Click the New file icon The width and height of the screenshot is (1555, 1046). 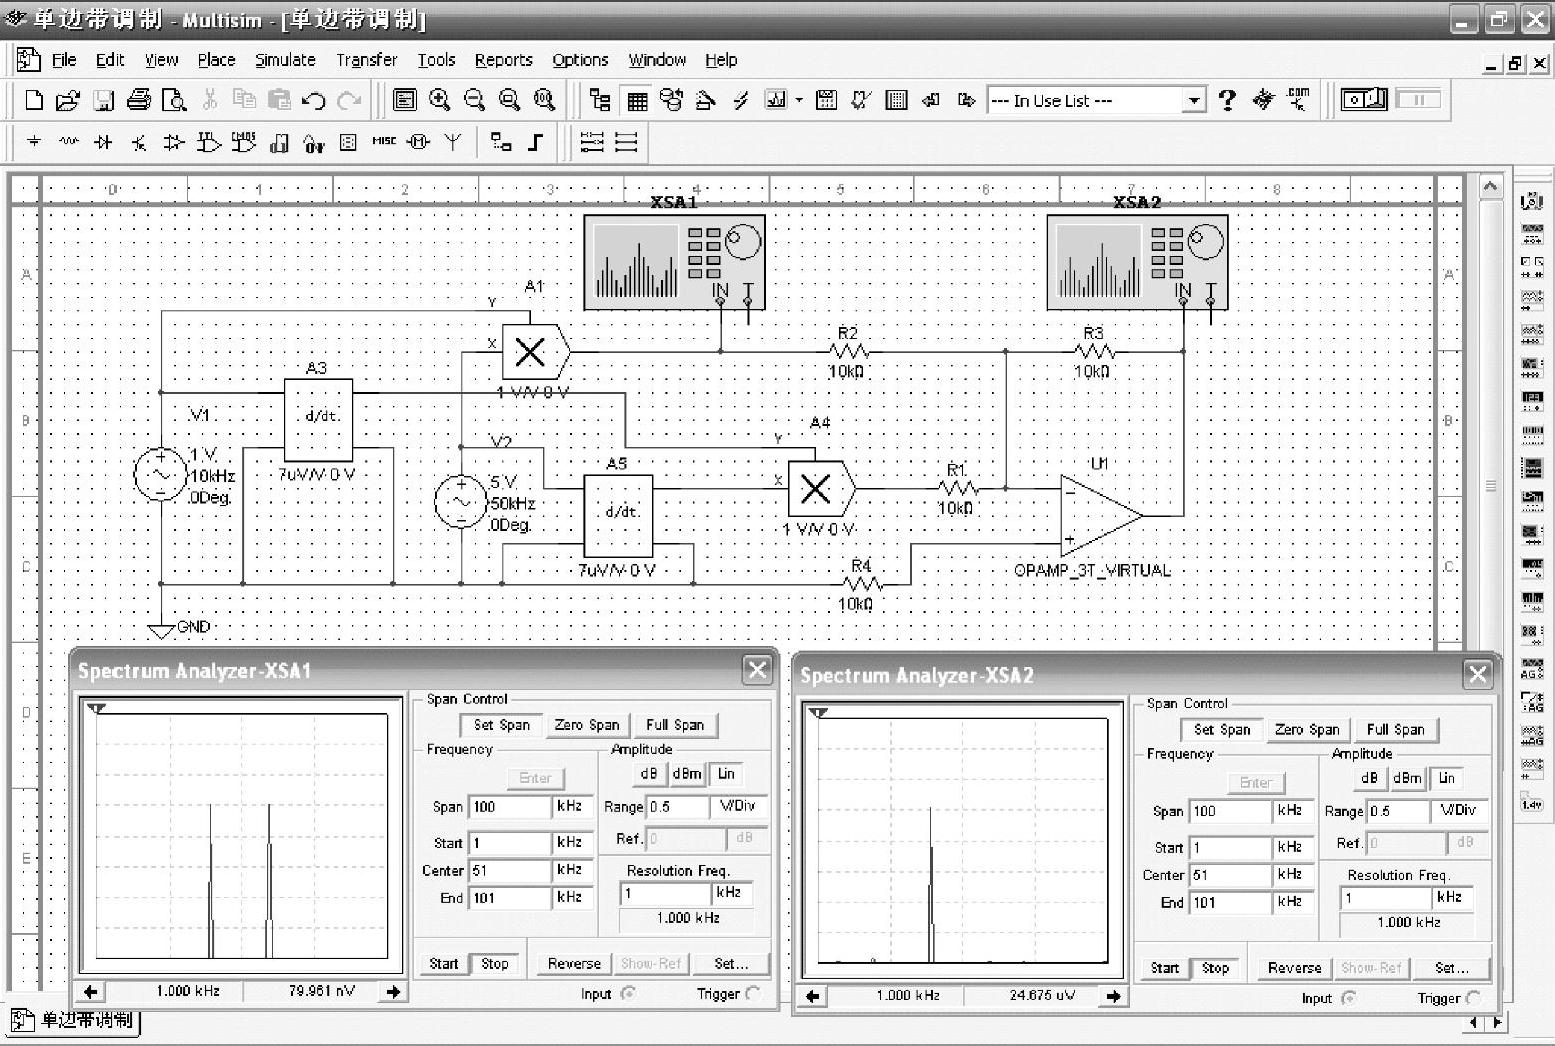pyautogui.click(x=34, y=100)
